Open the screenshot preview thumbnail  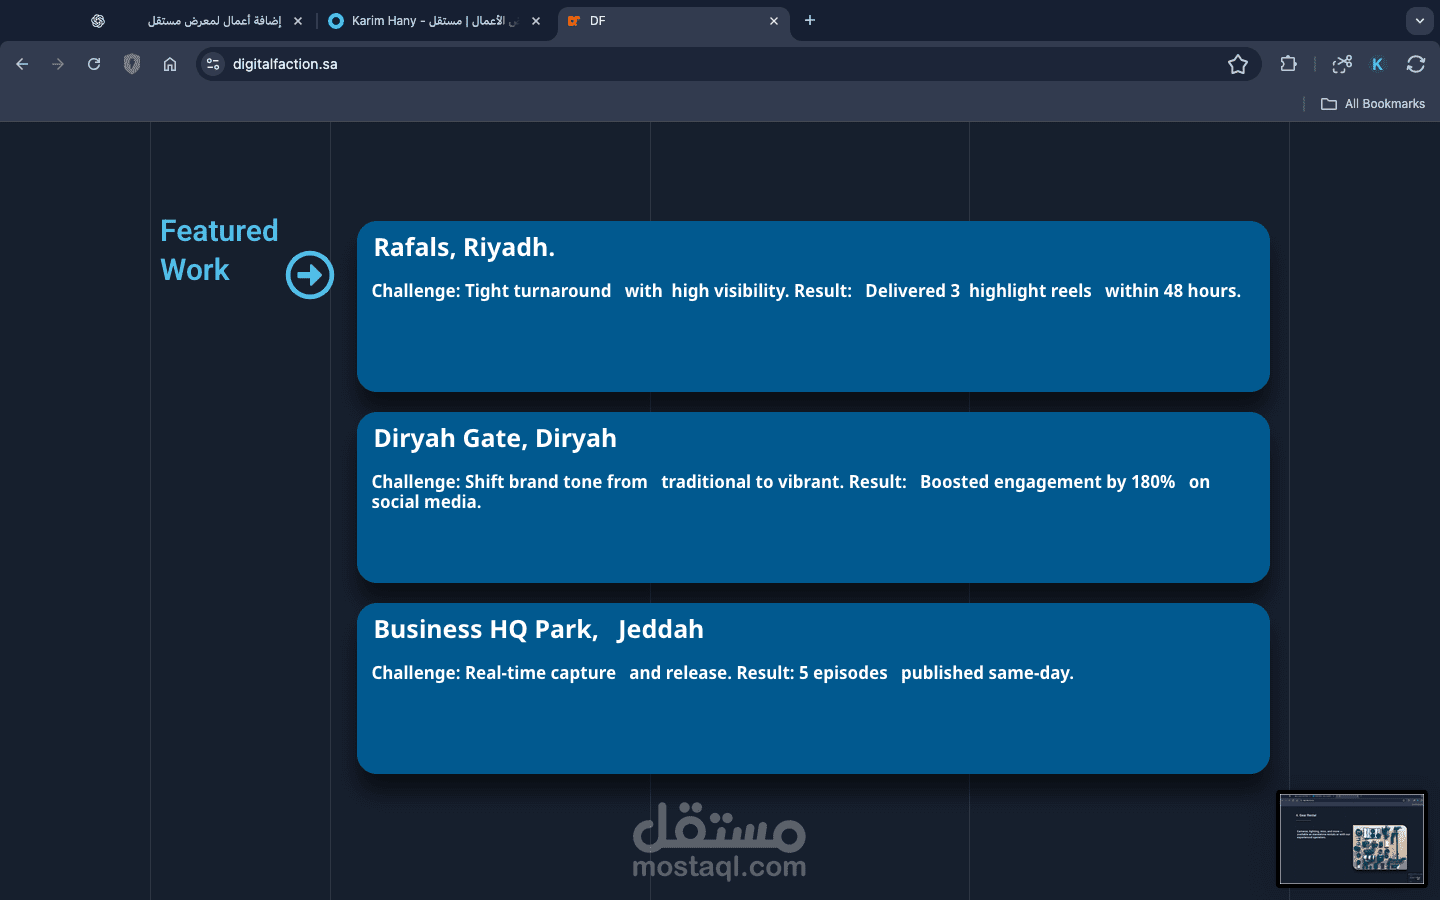point(1352,839)
